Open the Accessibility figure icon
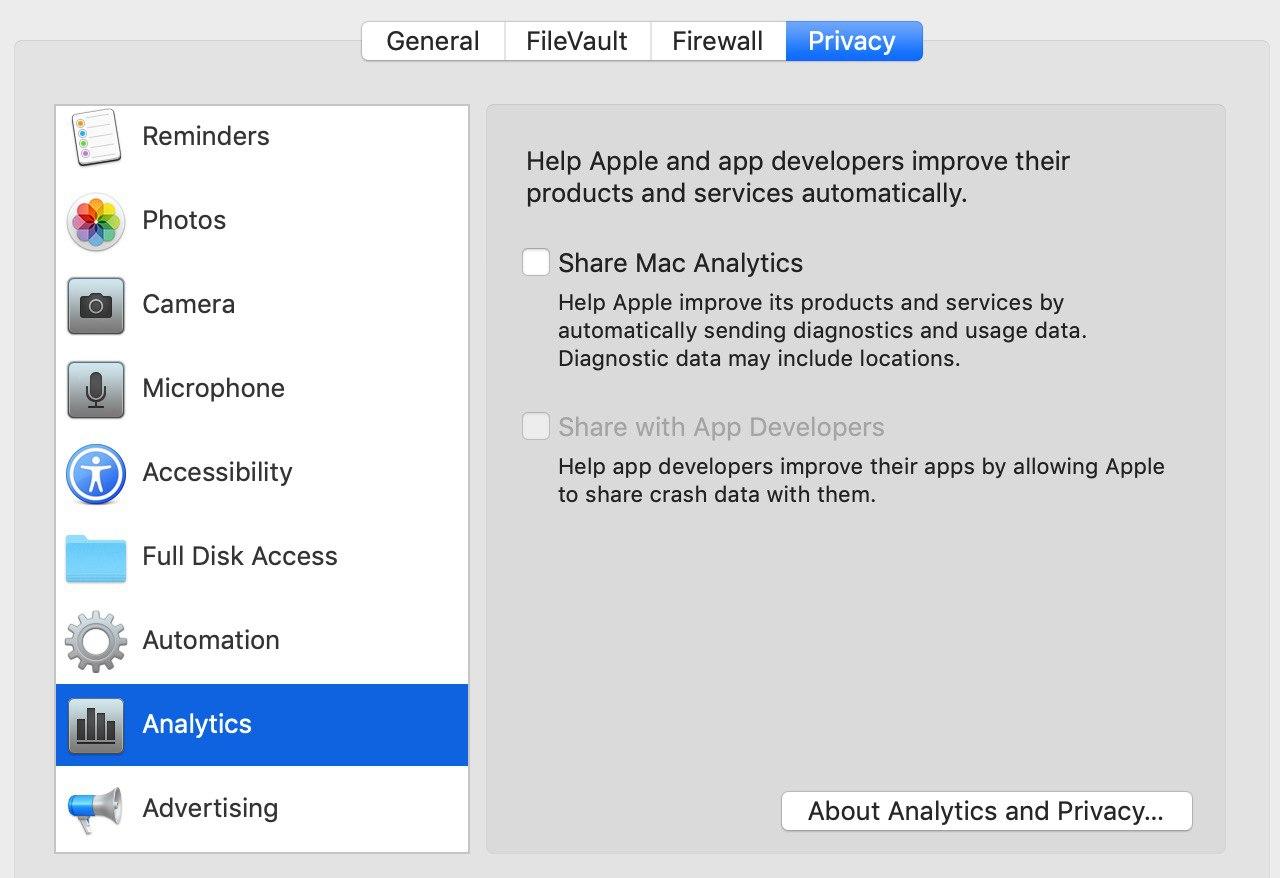Viewport: 1280px width, 878px height. coord(96,474)
